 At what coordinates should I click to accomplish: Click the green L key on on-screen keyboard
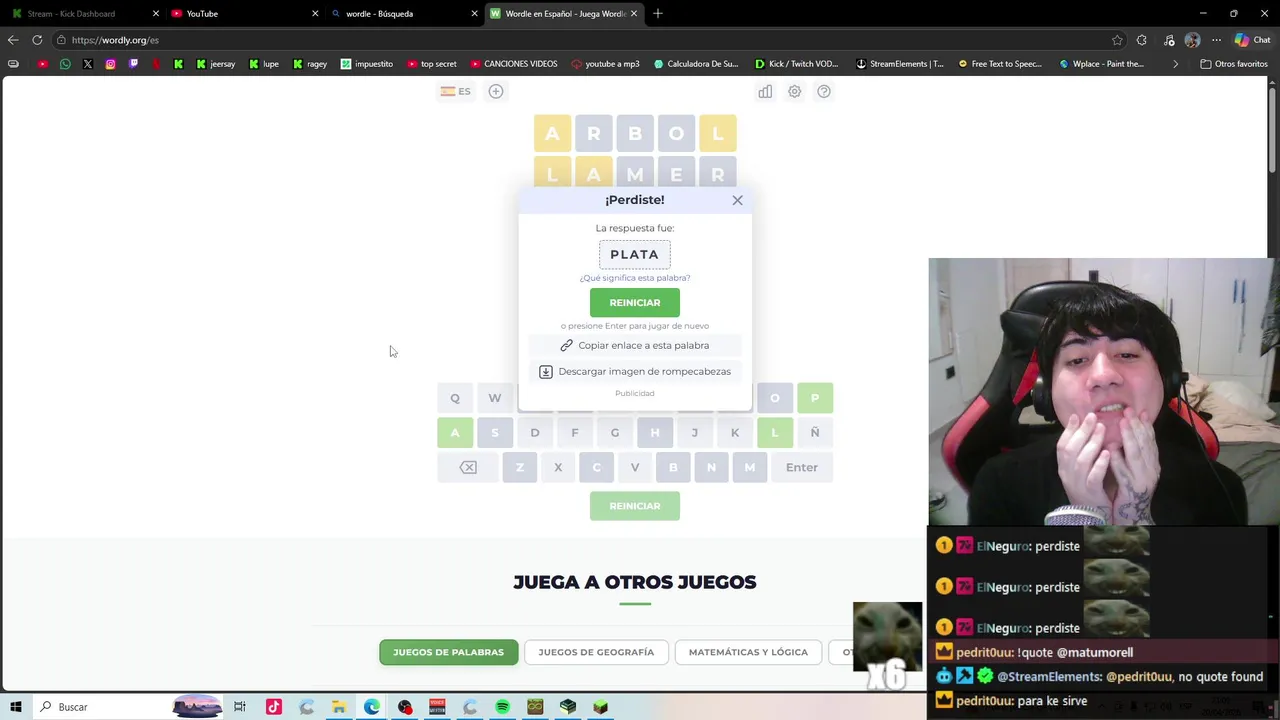point(775,432)
